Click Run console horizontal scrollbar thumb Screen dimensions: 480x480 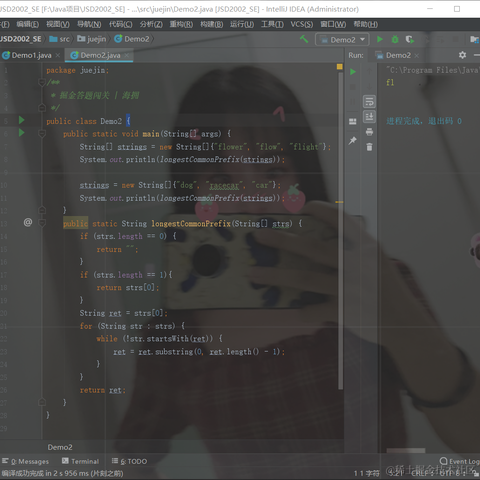(406, 451)
